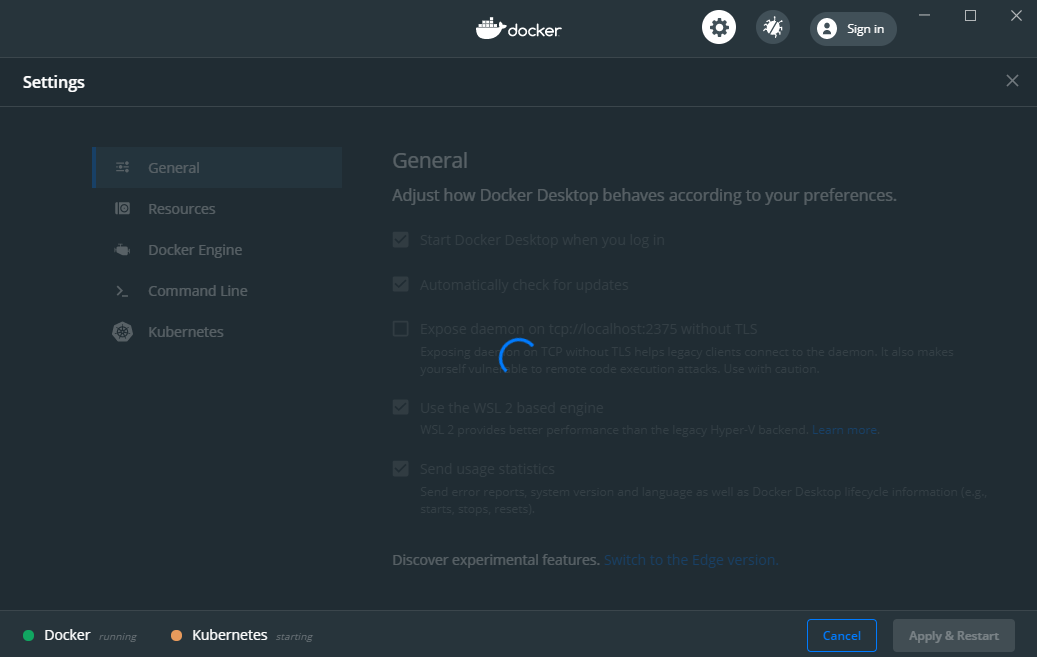1037x657 pixels.
Task: Toggle Use the WSL 2 based engine
Action: (401, 408)
